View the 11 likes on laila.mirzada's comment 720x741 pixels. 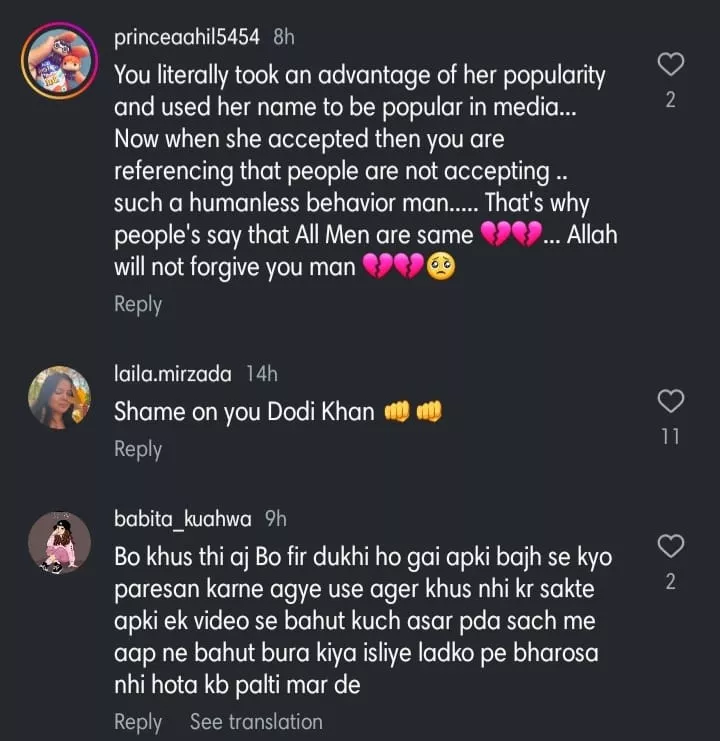[671, 437]
